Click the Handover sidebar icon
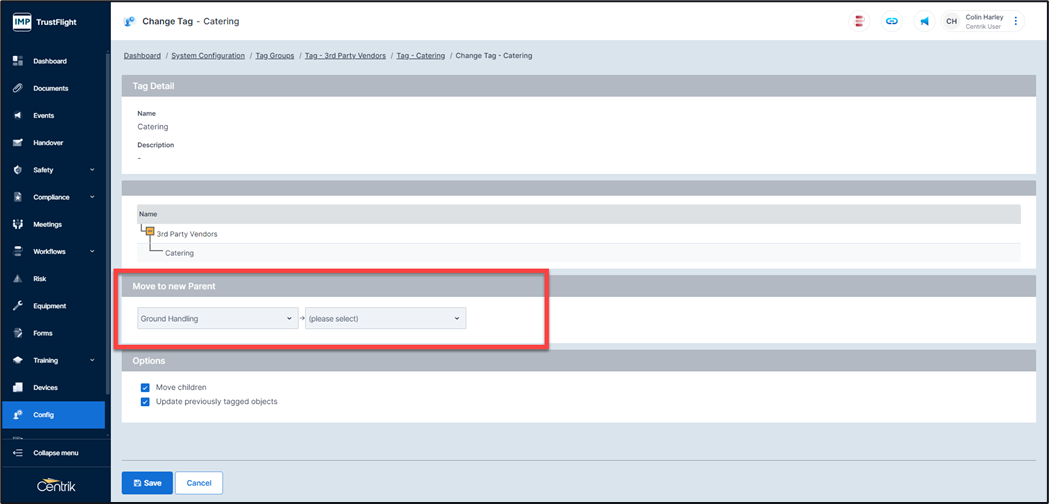This screenshot has width=1049, height=504. (x=18, y=143)
